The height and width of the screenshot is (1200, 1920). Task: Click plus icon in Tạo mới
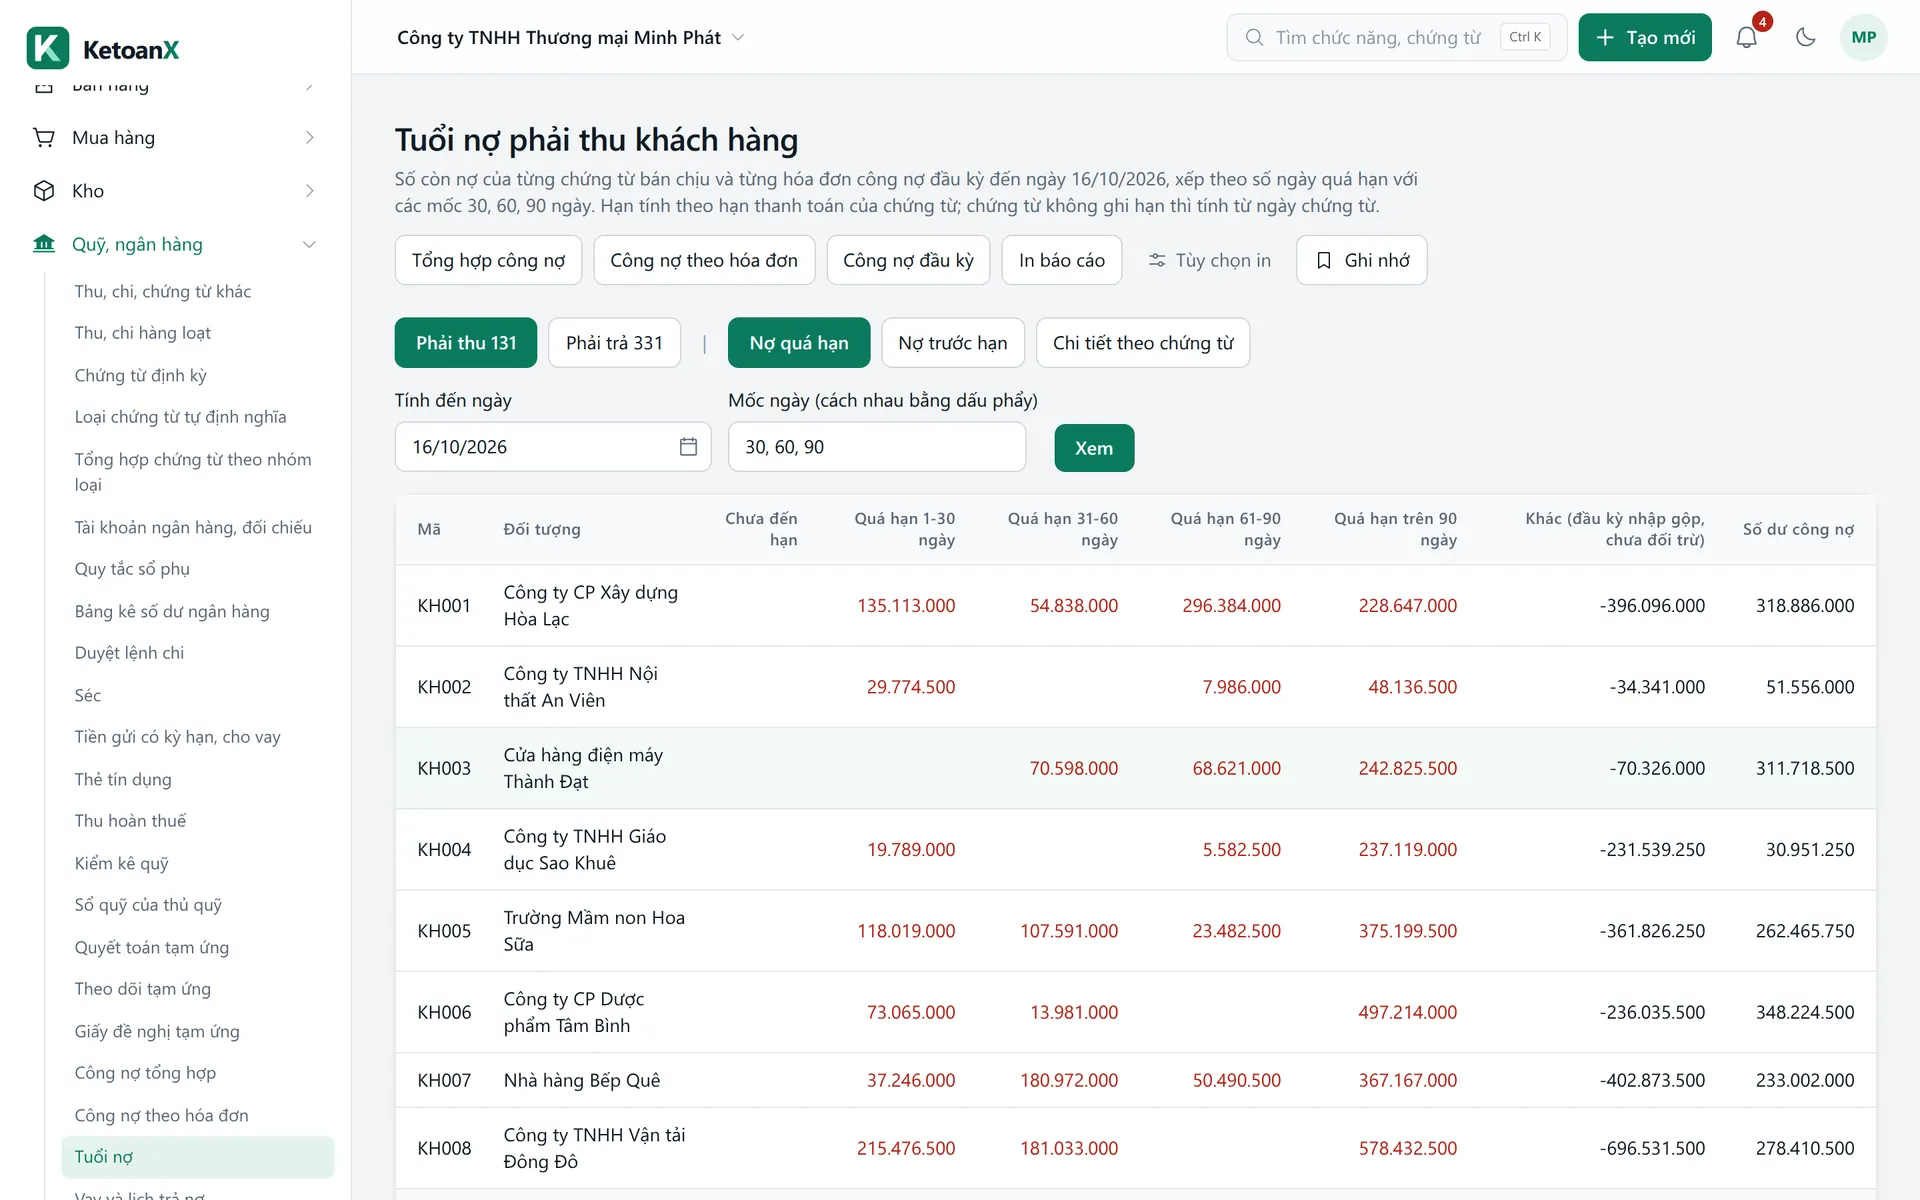point(1605,37)
